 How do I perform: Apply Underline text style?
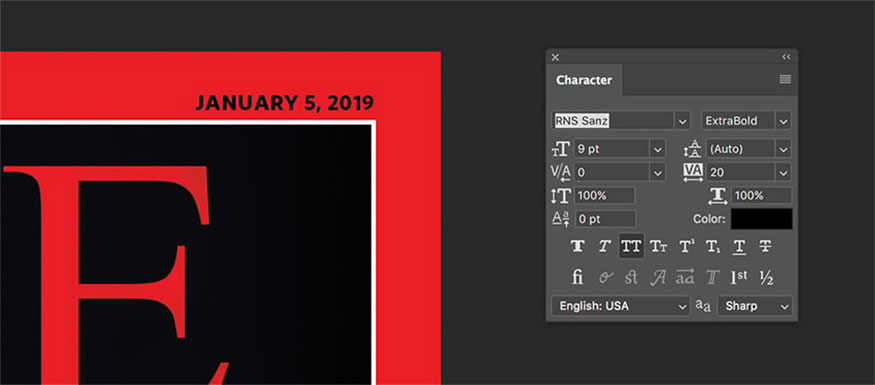[x=739, y=246]
